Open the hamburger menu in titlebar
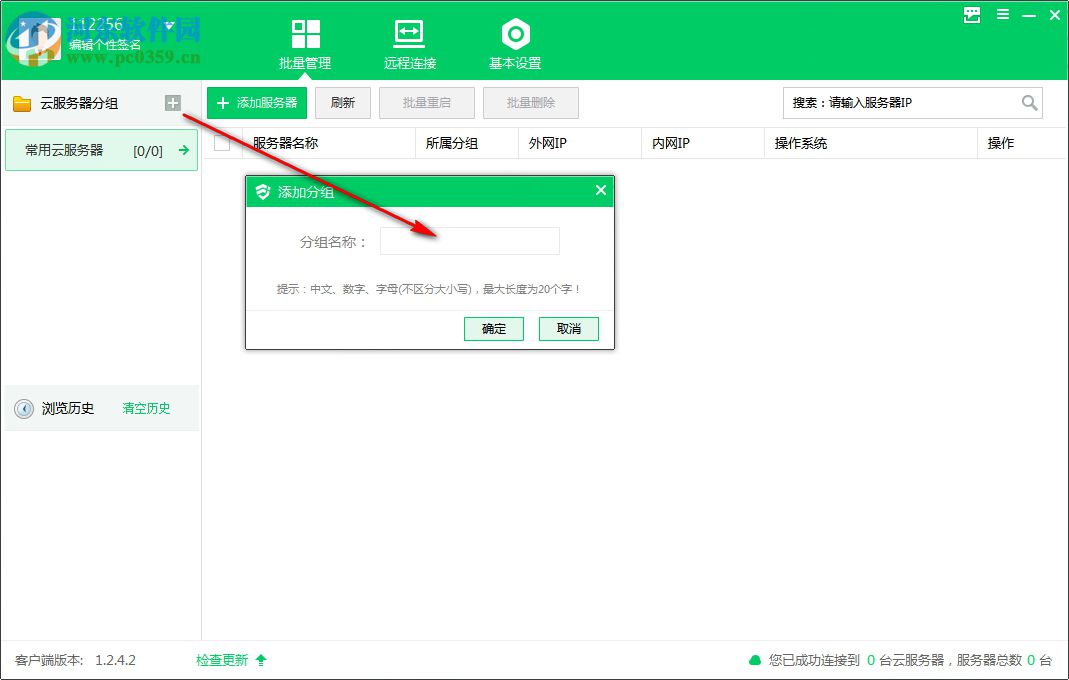1069x680 pixels. pyautogui.click(x=1002, y=15)
